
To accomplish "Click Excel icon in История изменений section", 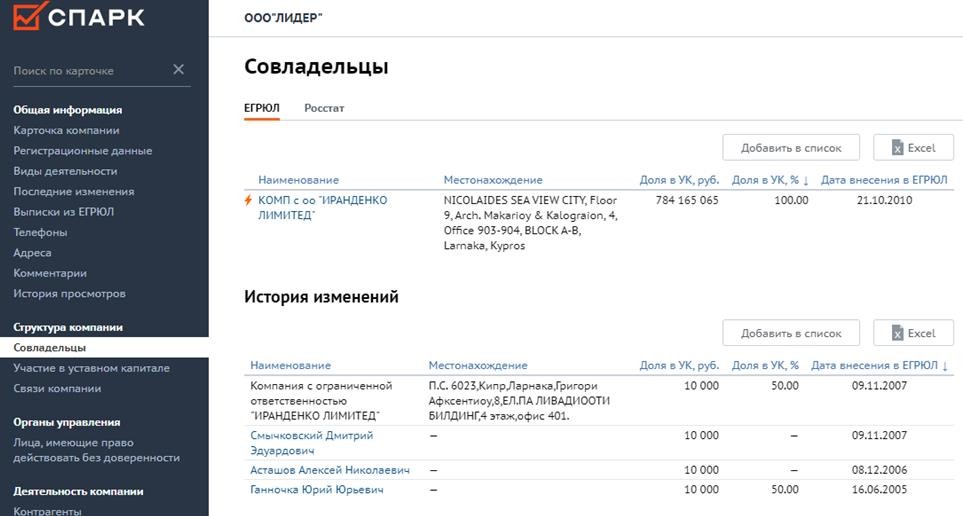I will pyautogui.click(x=897, y=334).
